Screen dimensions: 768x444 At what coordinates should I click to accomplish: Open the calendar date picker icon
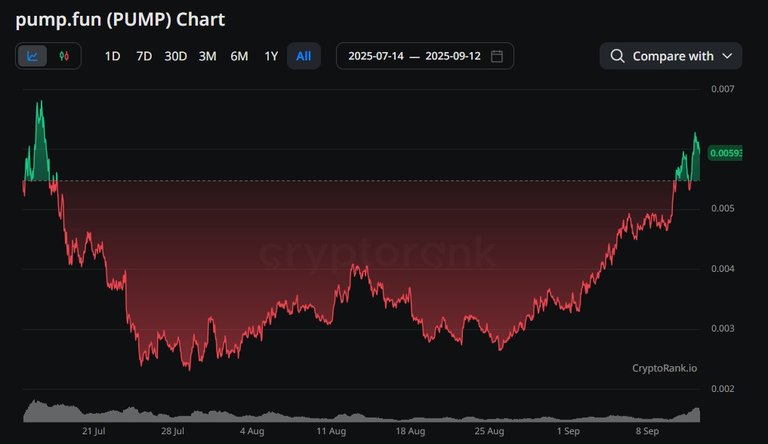tap(497, 56)
